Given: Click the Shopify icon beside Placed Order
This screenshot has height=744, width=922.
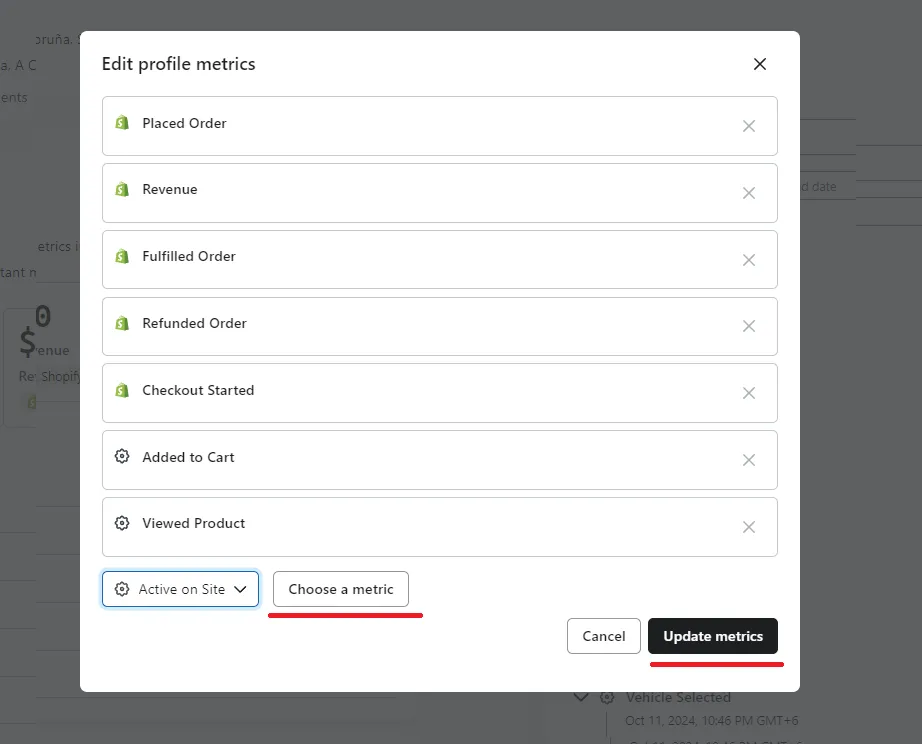Looking at the screenshot, I should click(122, 123).
